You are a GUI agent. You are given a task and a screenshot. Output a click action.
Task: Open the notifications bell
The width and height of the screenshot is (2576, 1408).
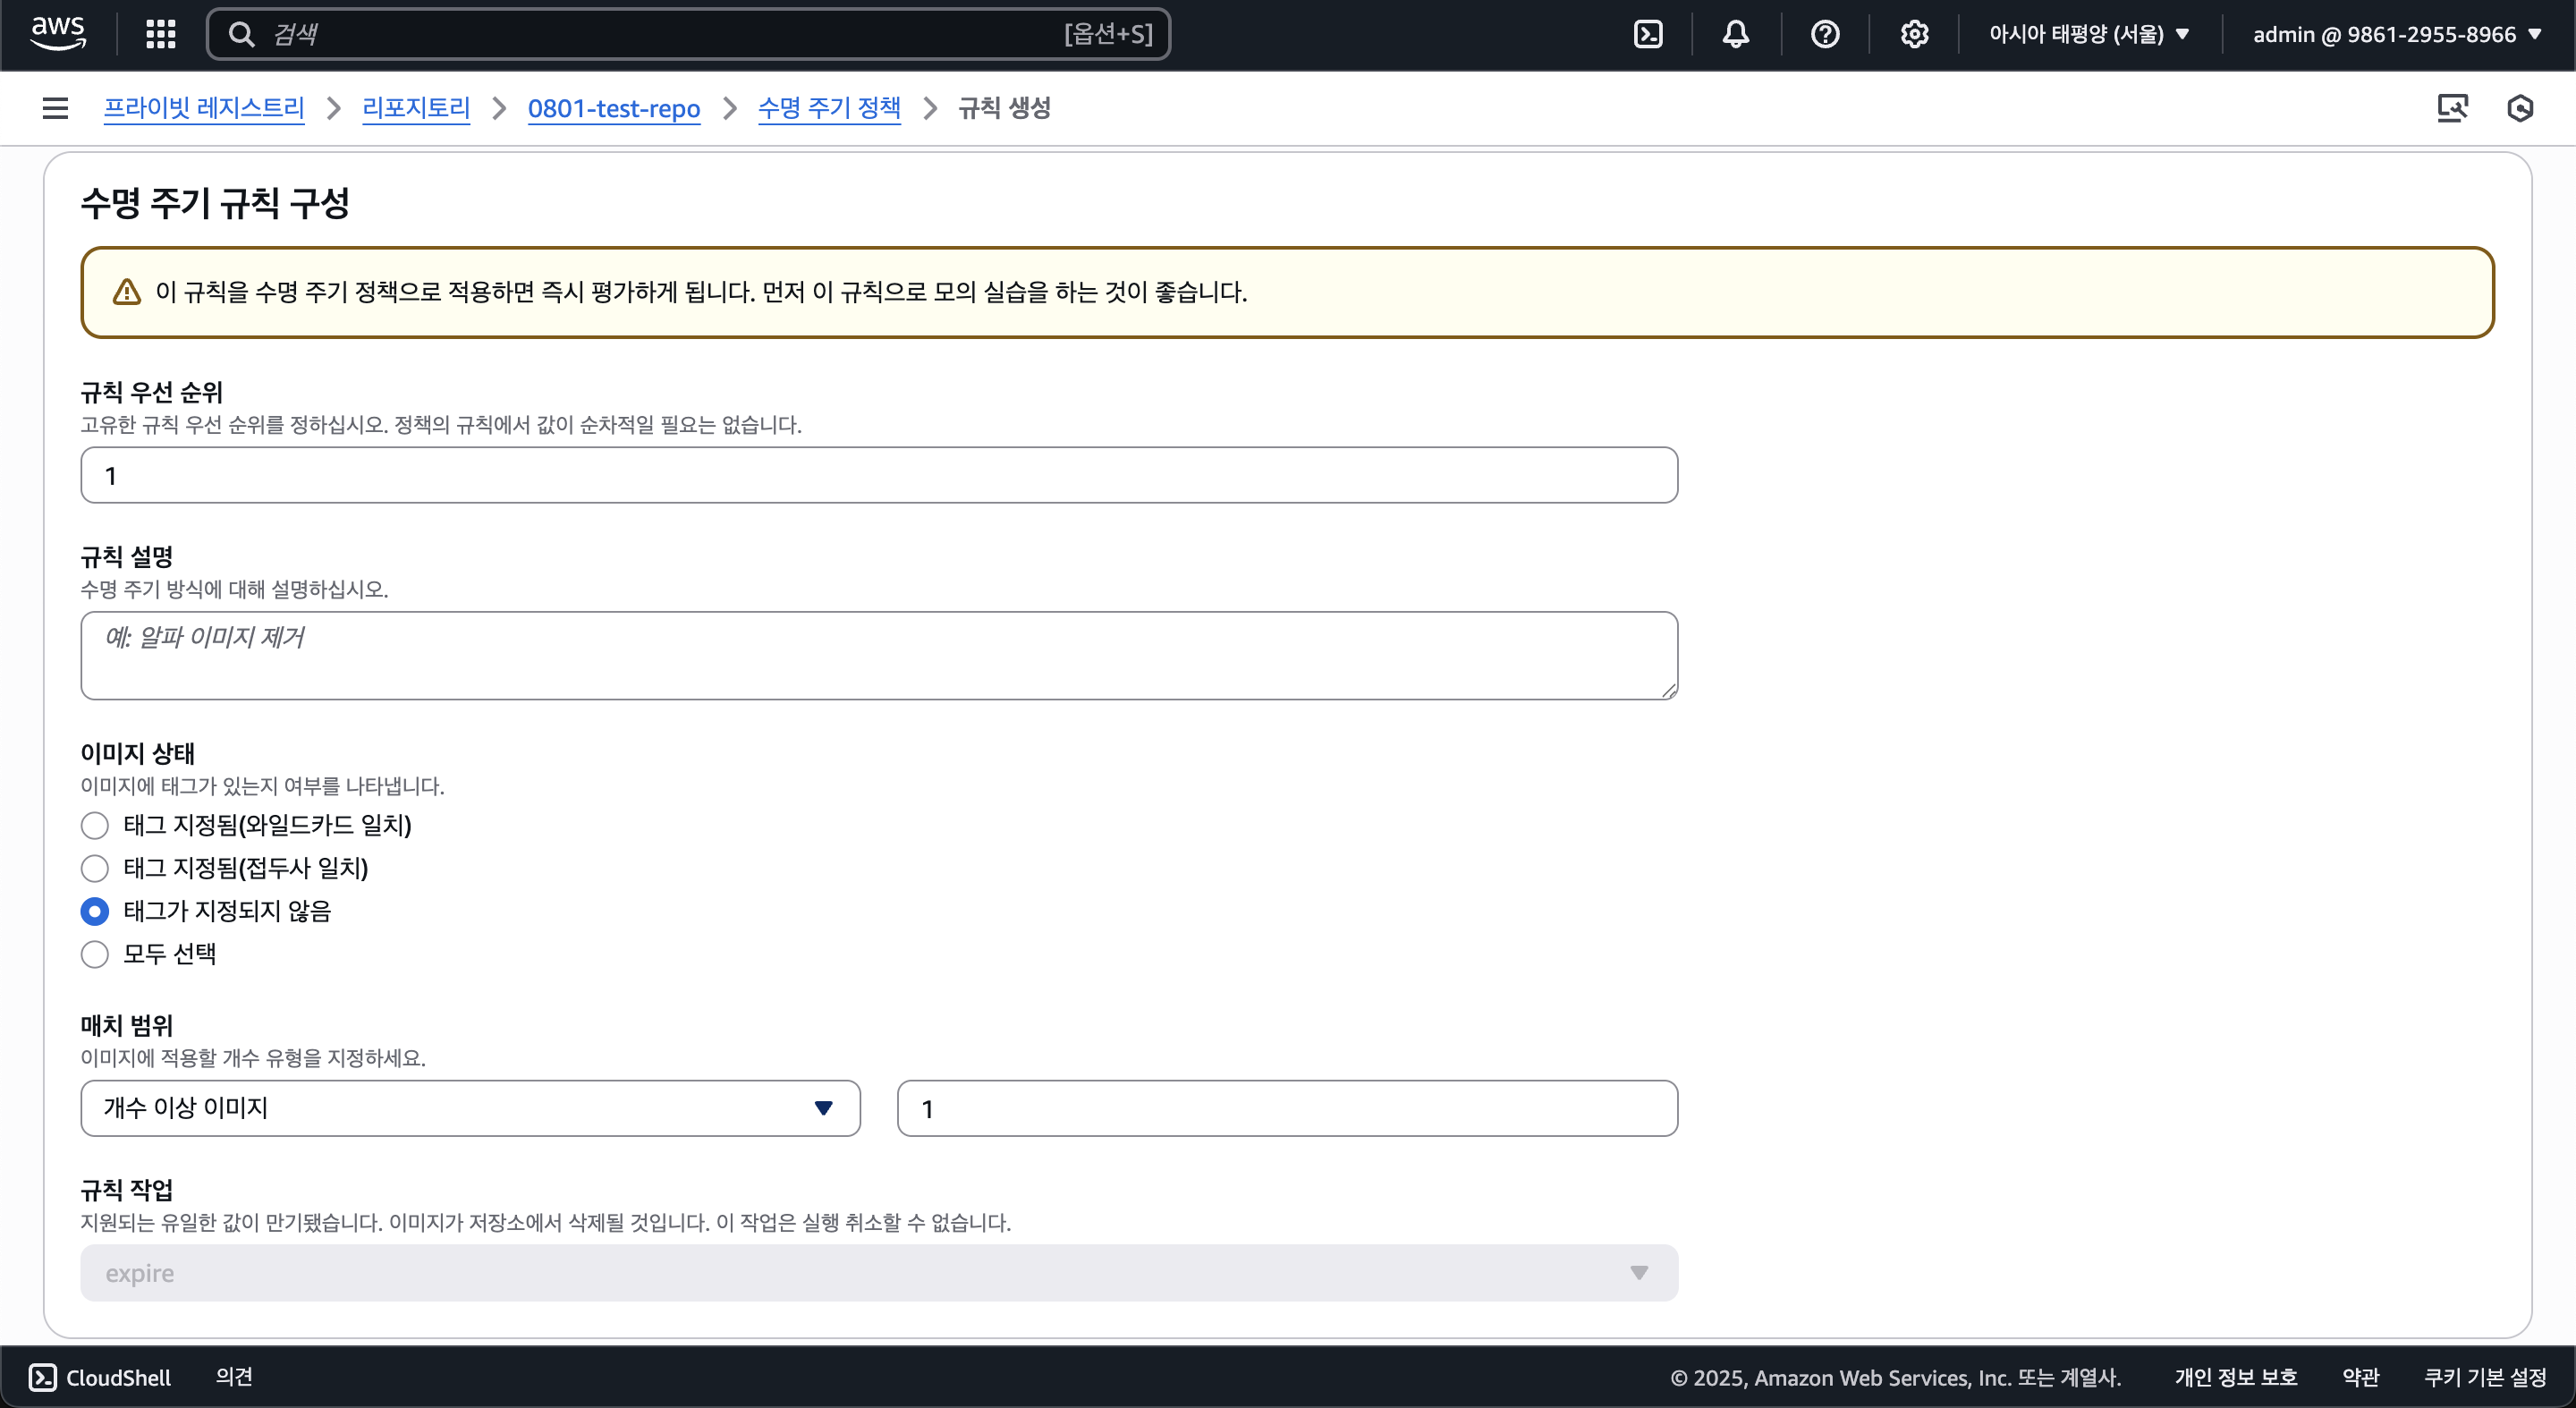(1735, 34)
